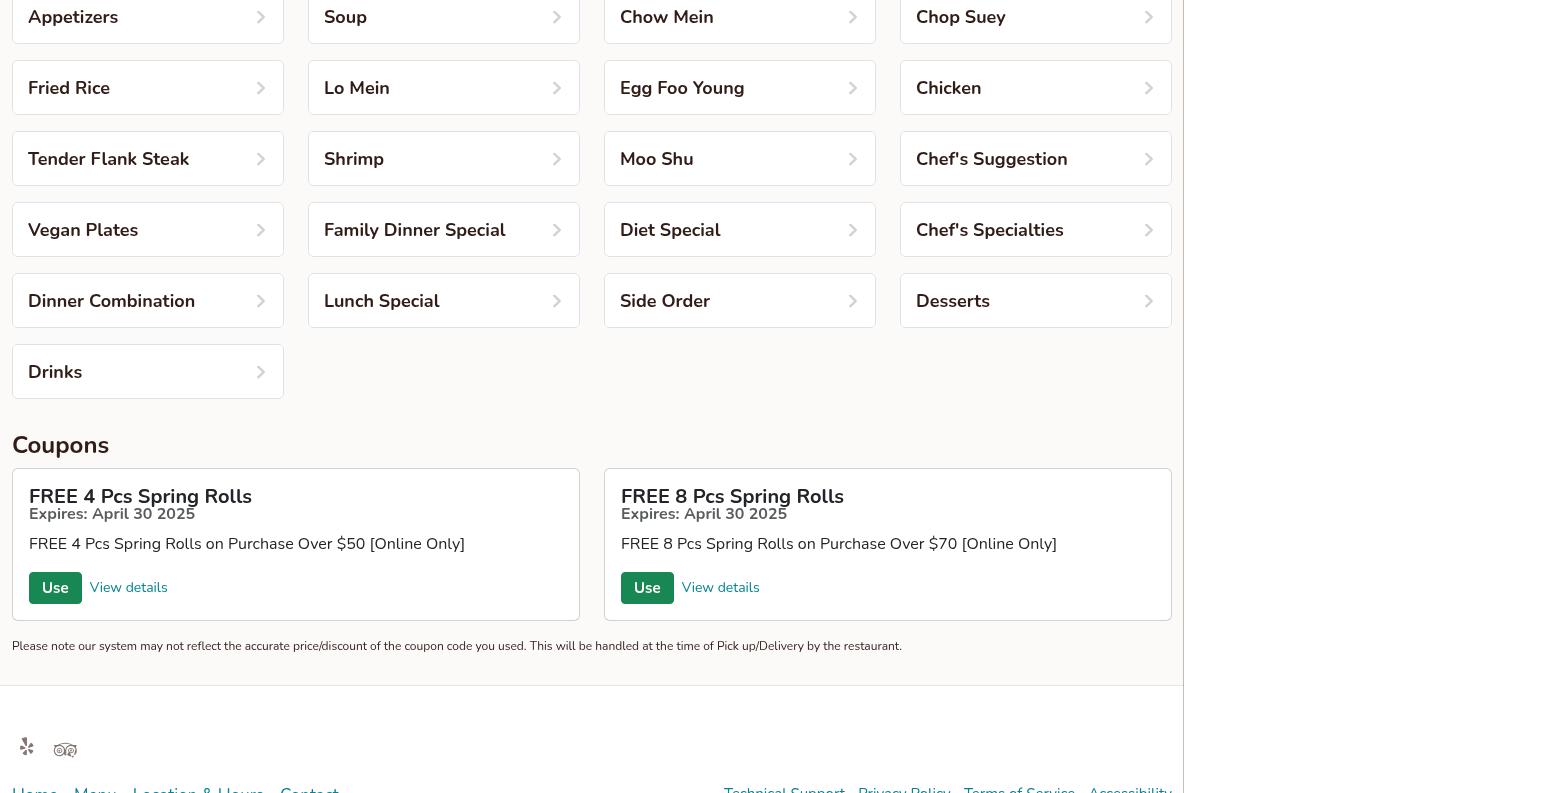Click the arrow icon beside Lo Mein
Image resolution: width=1544 pixels, height=793 pixels.
pos(556,88)
